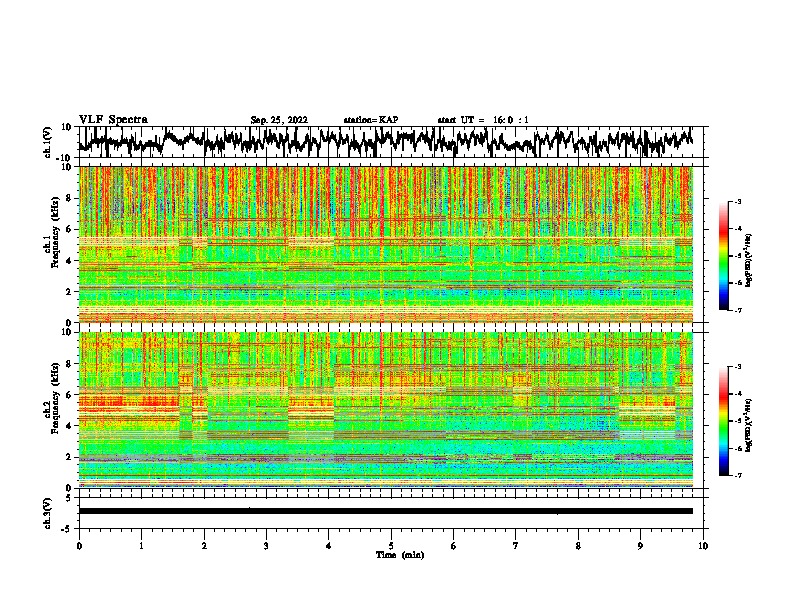The width and height of the screenshot is (792, 612).
Task: Click the ch.1 color bar log(PSD) label
Action: tap(749, 261)
